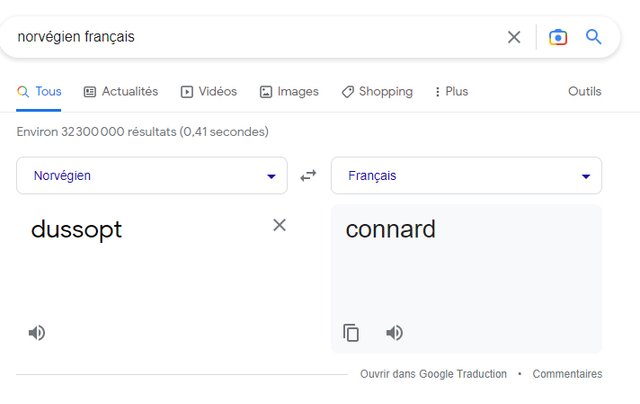
Task: Switch to the Shopping tab
Action: coord(377,91)
